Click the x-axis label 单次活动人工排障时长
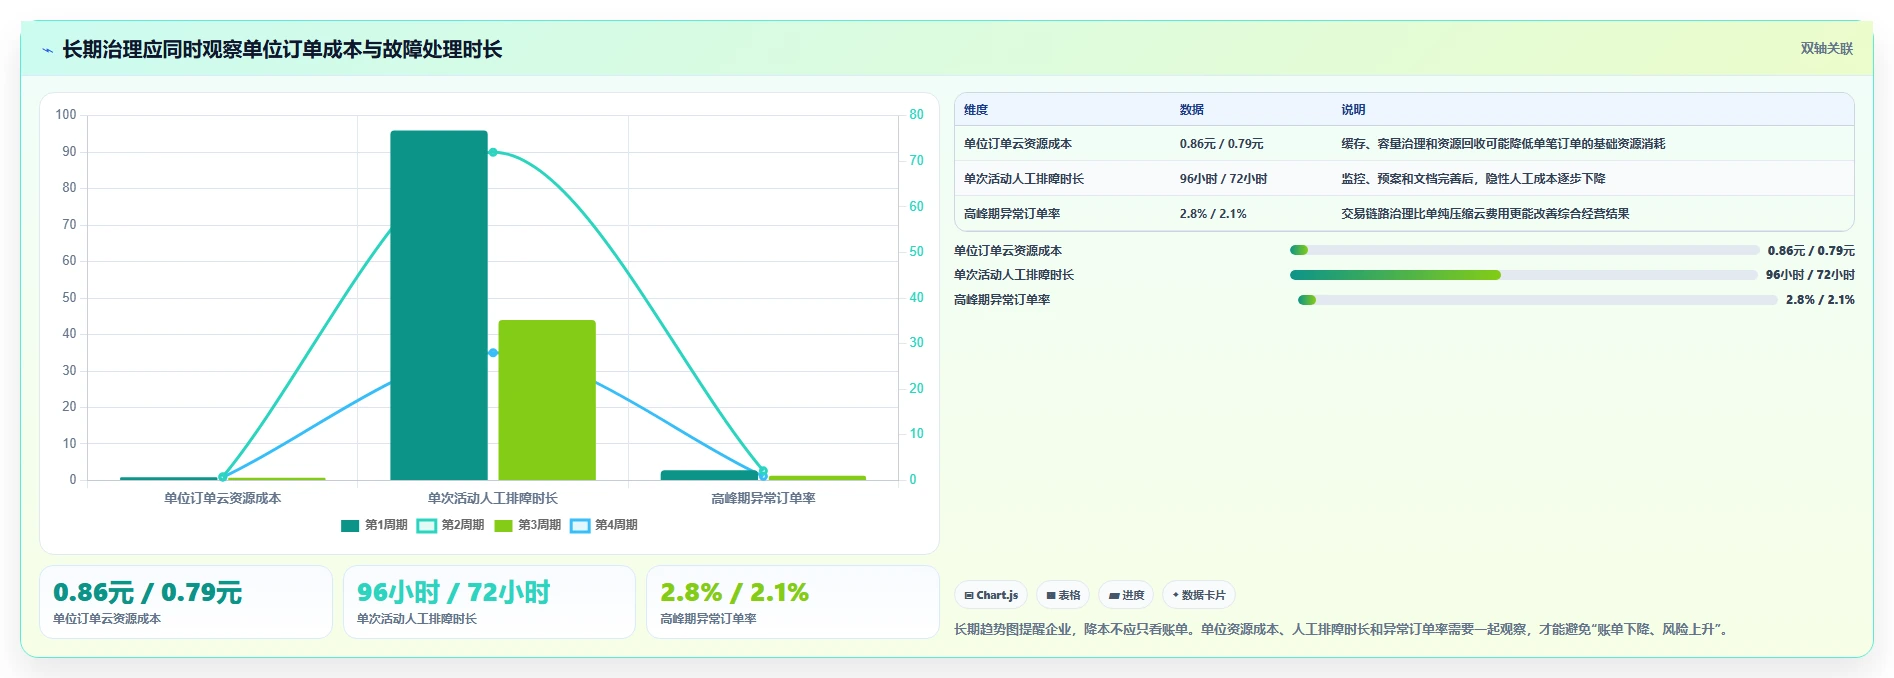 pyautogui.click(x=493, y=498)
